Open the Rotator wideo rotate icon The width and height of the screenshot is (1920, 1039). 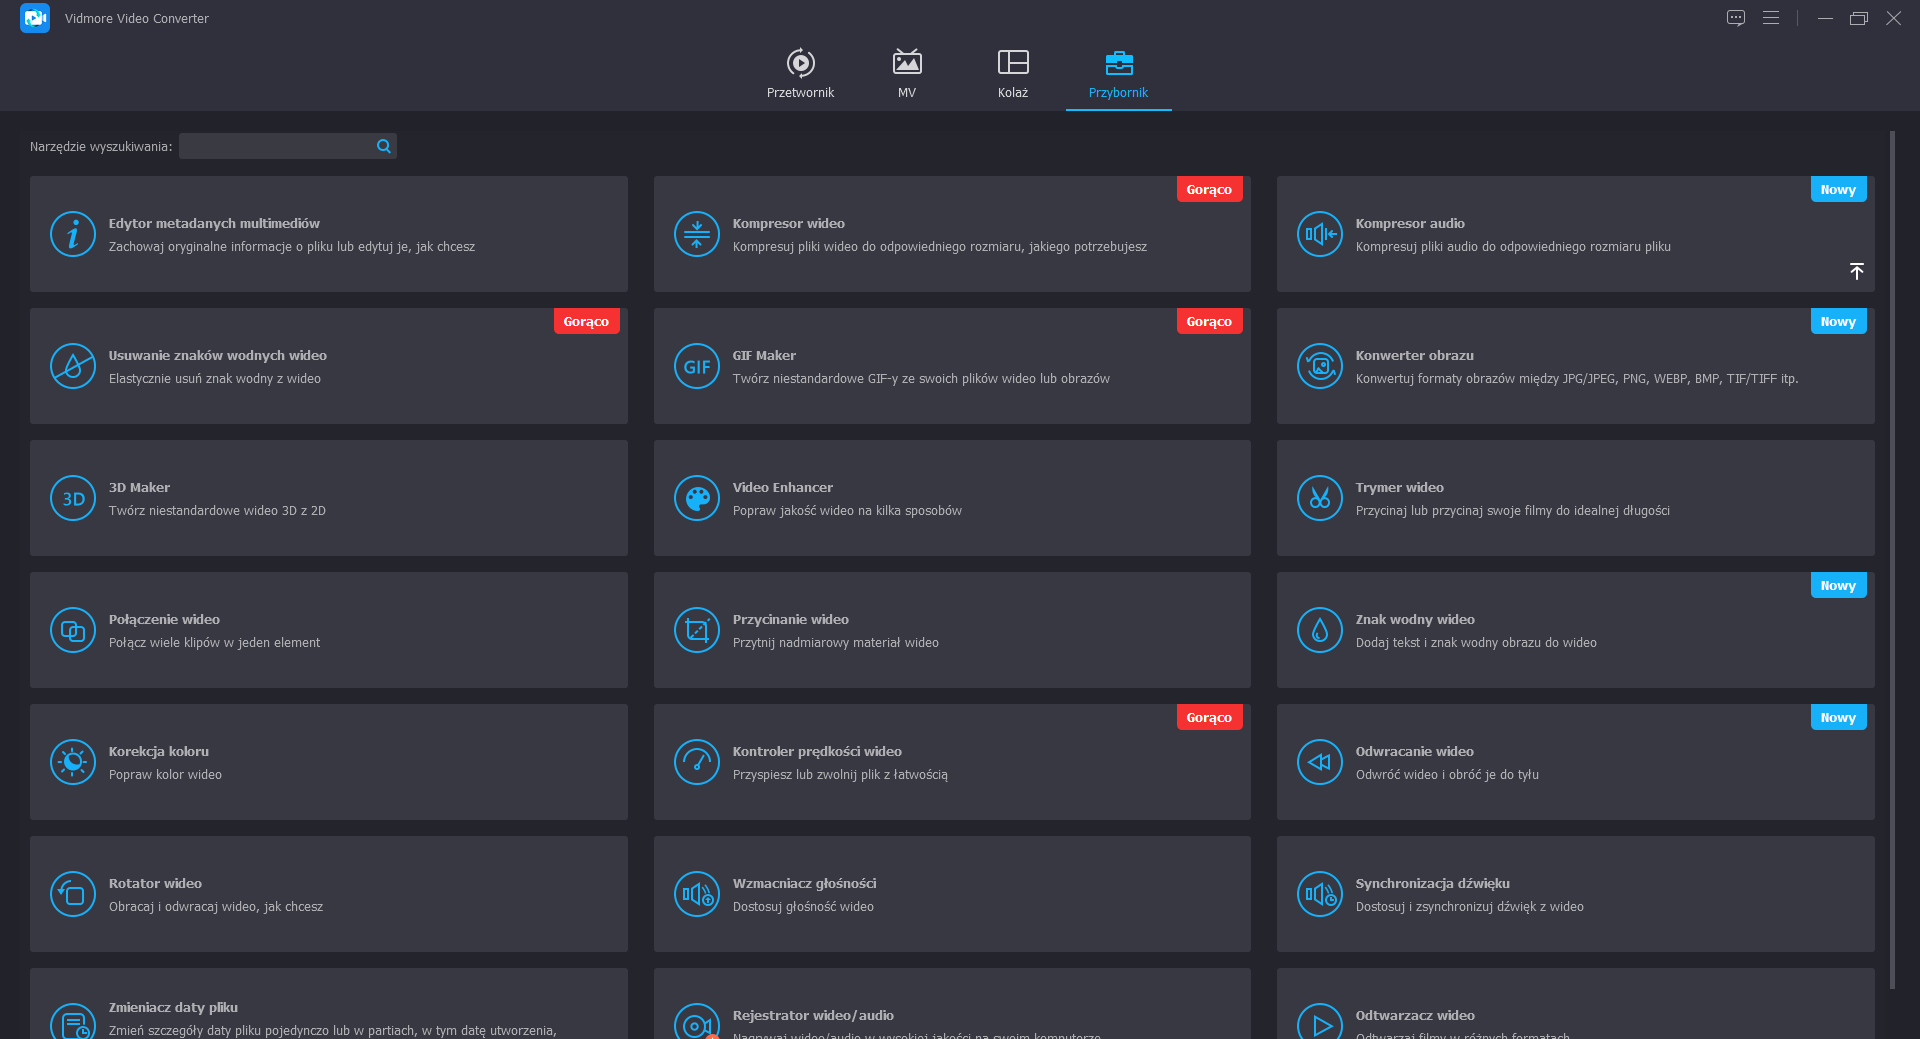pyautogui.click(x=73, y=894)
